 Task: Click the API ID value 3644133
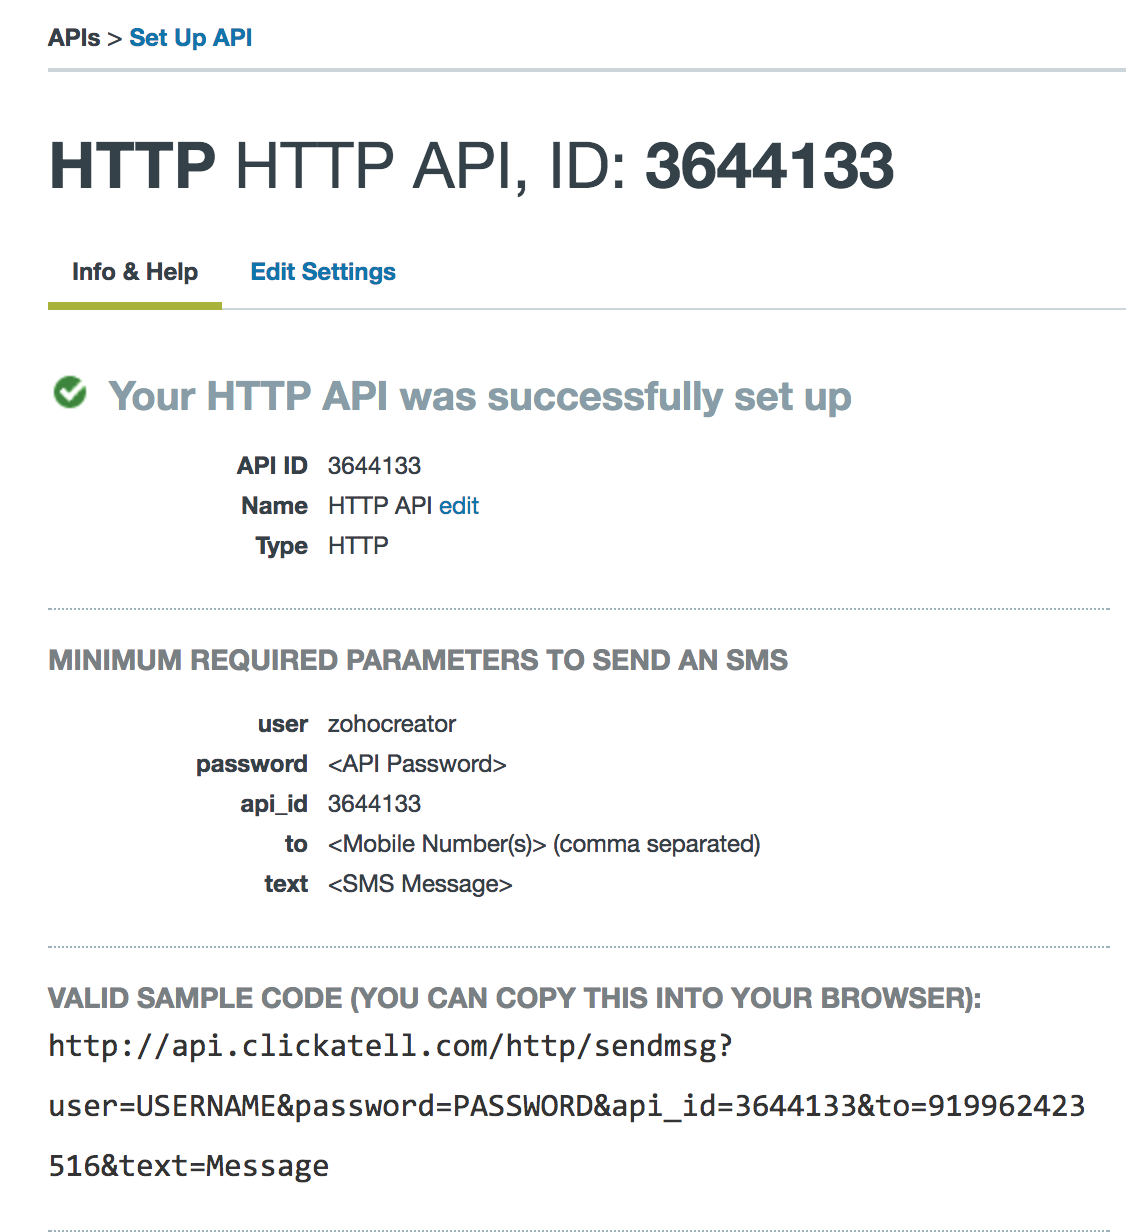[x=374, y=466]
